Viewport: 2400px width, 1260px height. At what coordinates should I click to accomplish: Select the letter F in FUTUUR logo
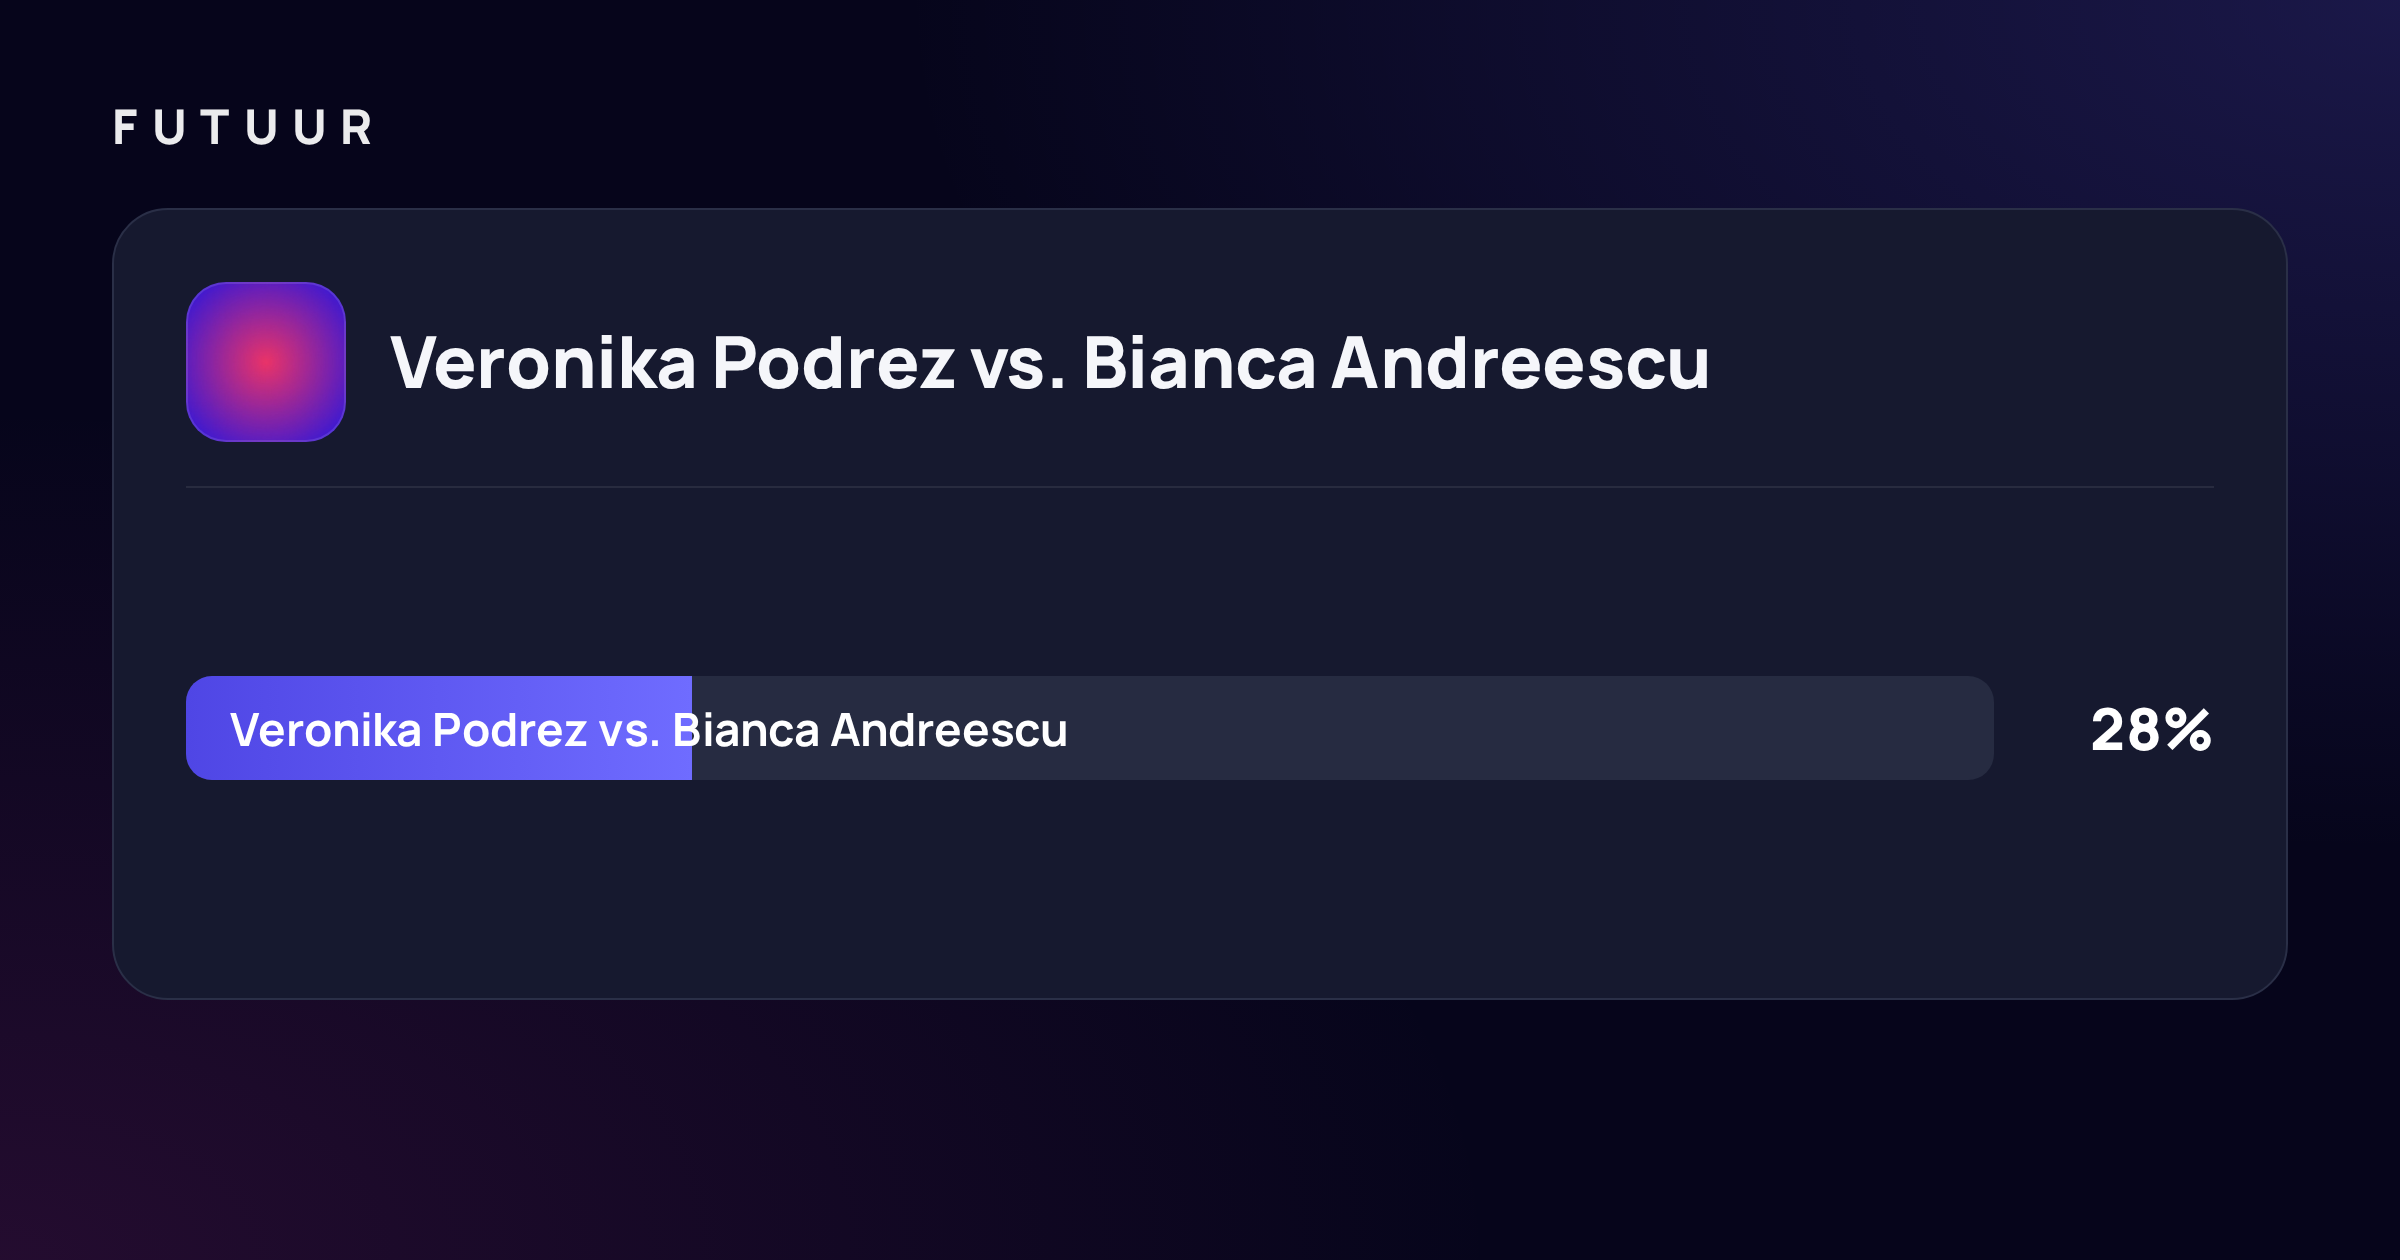(125, 128)
